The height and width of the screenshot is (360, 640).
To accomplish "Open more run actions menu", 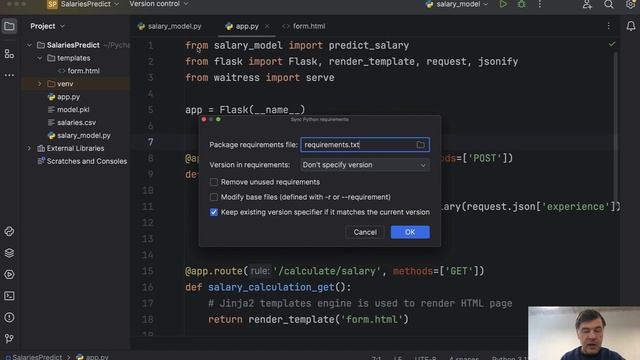I will coord(540,4).
